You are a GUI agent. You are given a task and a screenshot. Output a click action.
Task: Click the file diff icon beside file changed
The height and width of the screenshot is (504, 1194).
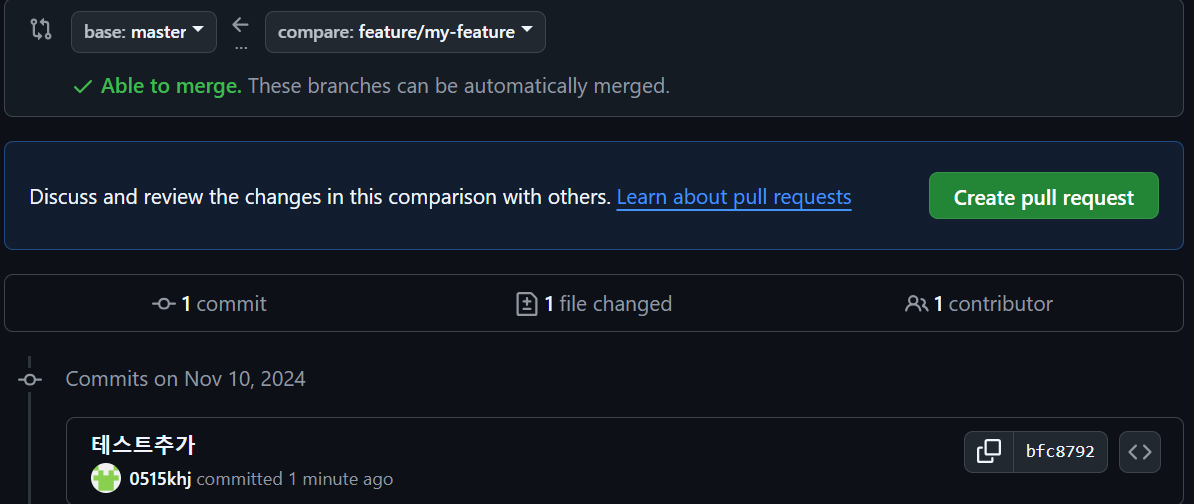click(x=526, y=304)
